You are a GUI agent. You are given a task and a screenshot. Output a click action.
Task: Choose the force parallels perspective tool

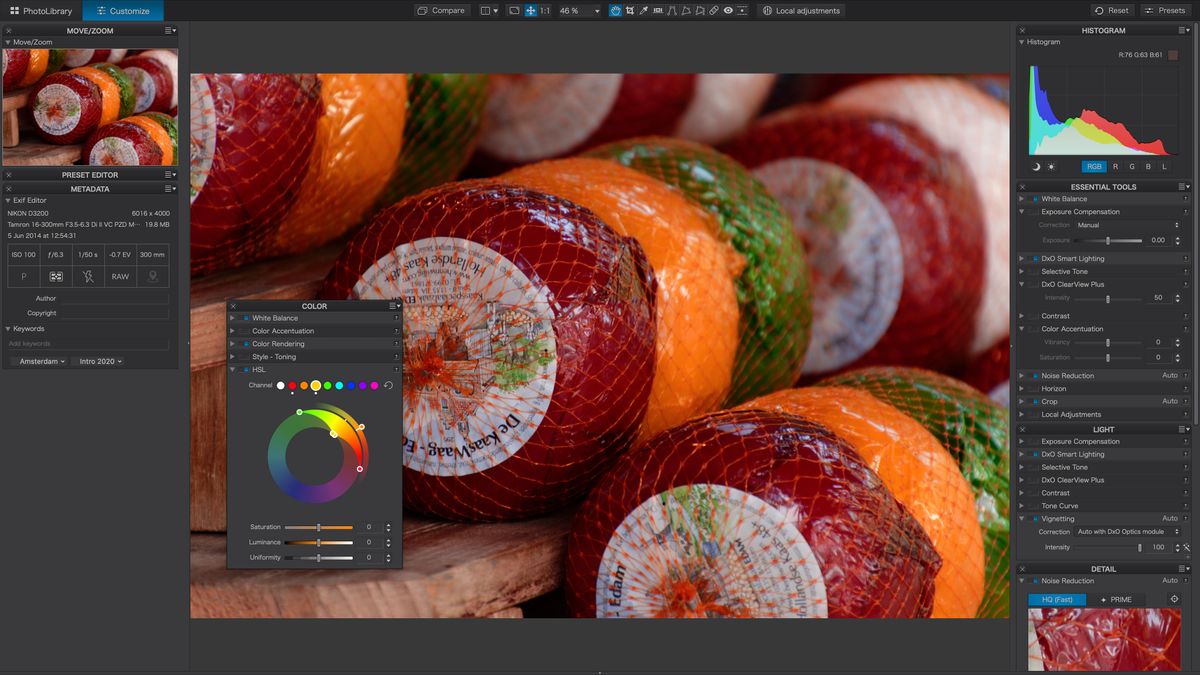(672, 10)
